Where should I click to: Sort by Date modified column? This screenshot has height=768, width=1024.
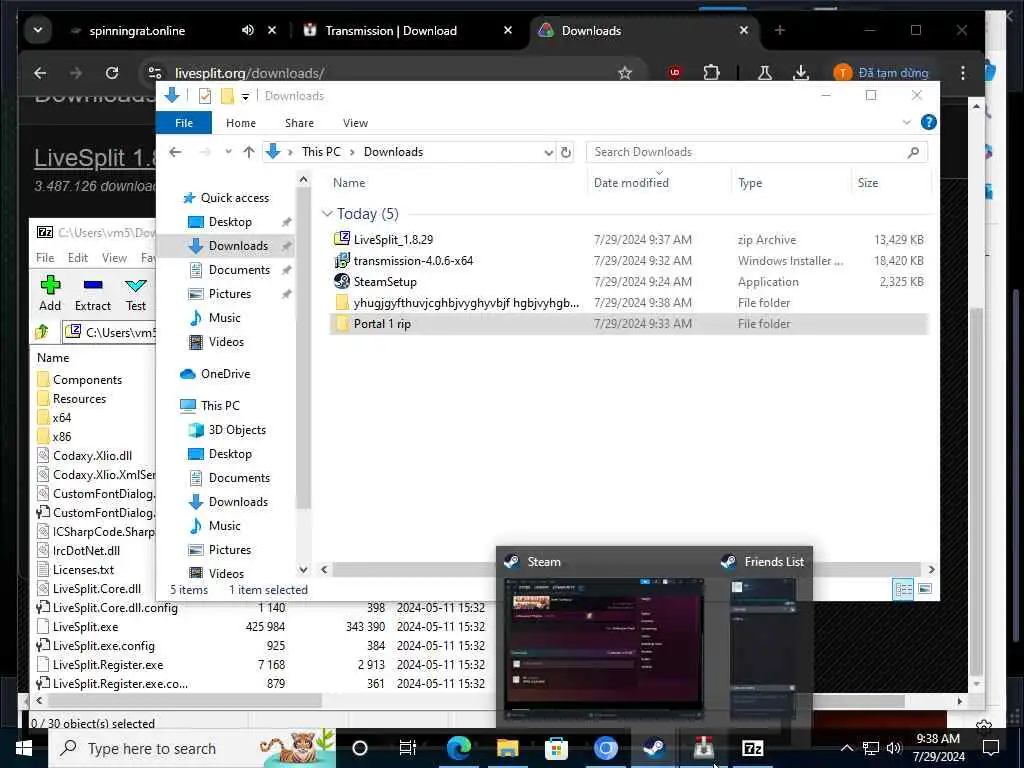[x=631, y=183]
